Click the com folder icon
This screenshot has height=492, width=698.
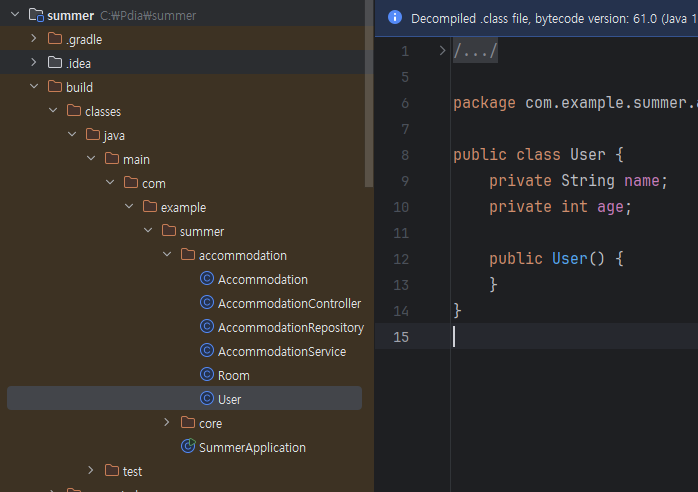[131, 183]
